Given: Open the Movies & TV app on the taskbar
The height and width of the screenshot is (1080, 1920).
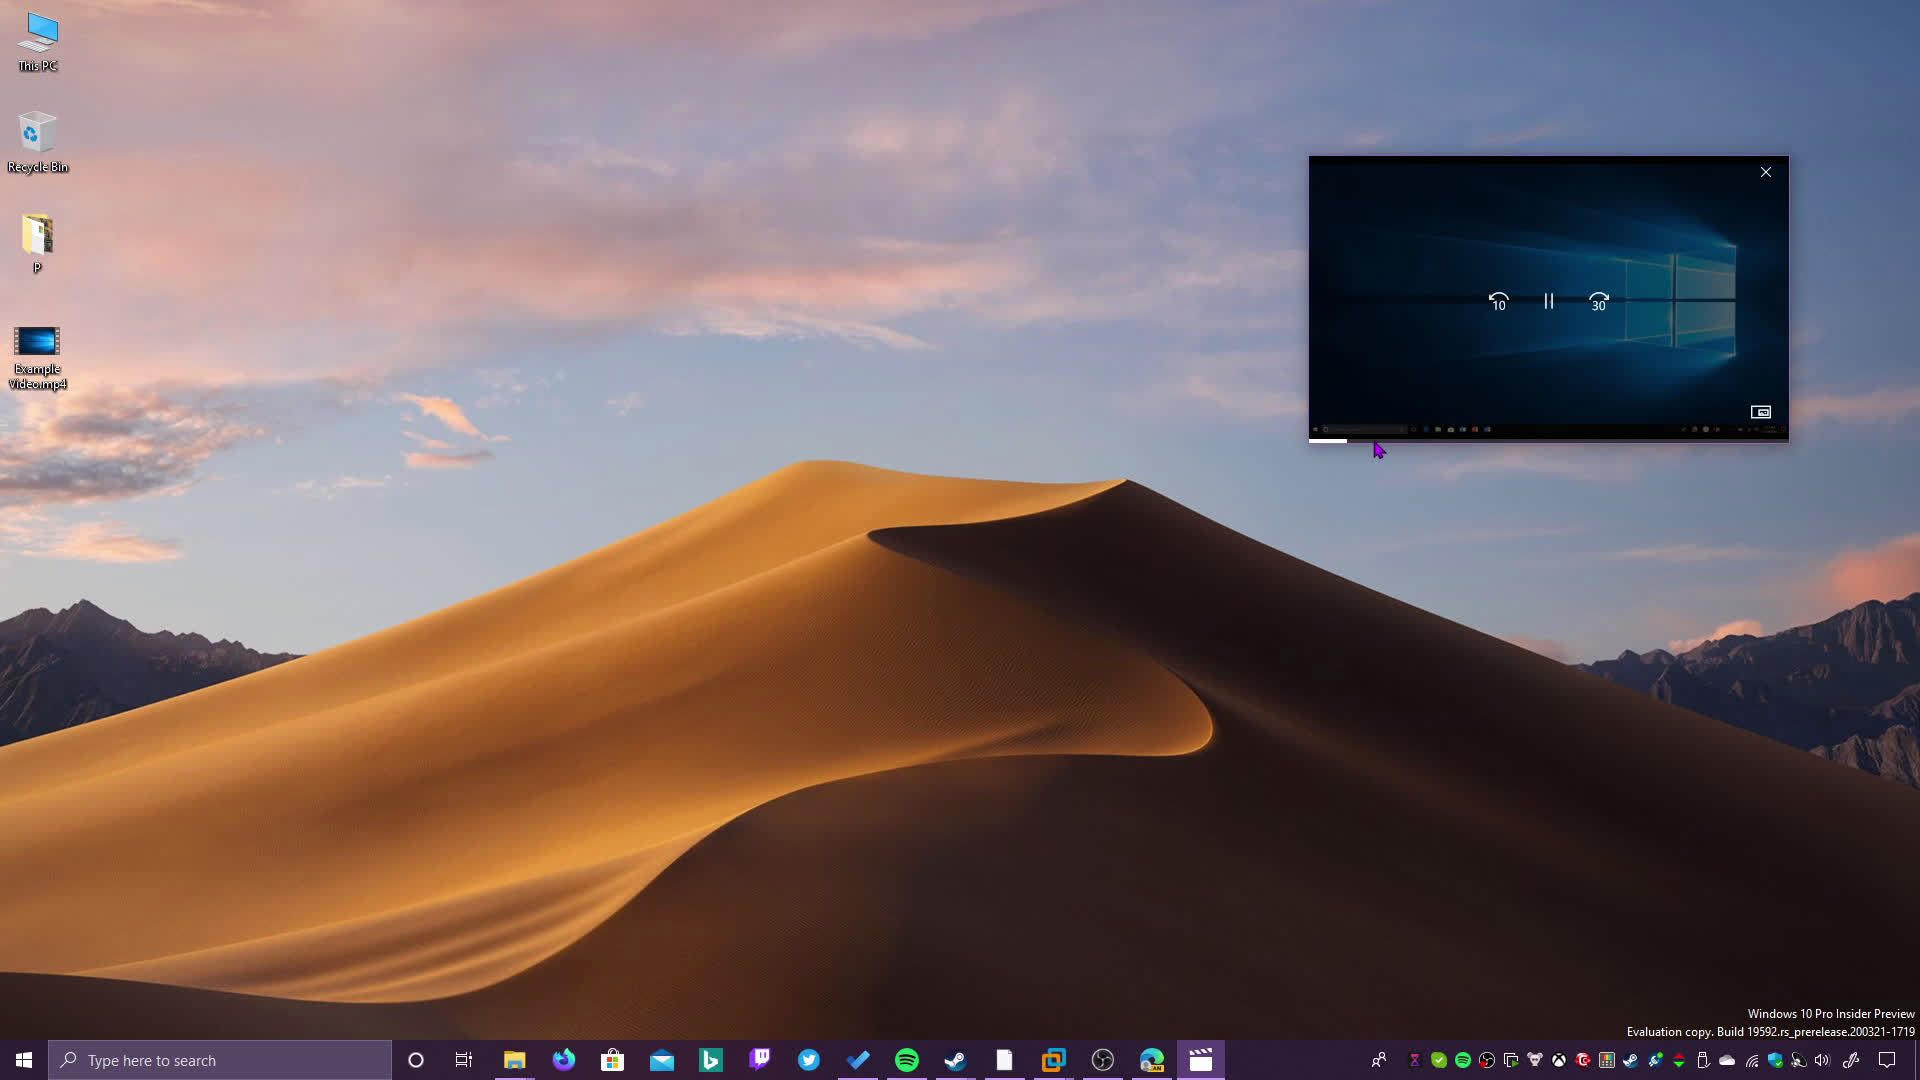Looking at the screenshot, I should (1201, 1059).
